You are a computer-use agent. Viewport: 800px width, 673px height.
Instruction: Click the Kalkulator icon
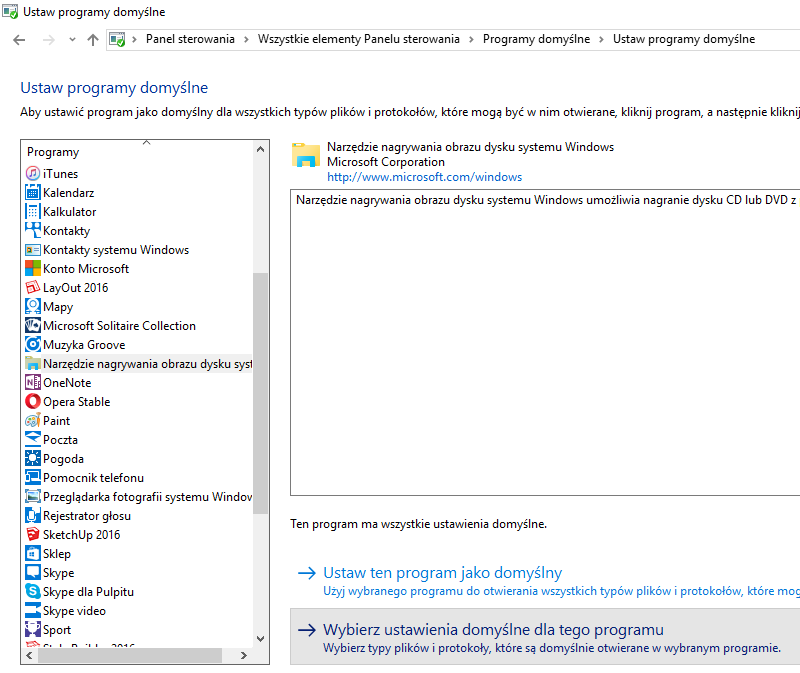33,211
